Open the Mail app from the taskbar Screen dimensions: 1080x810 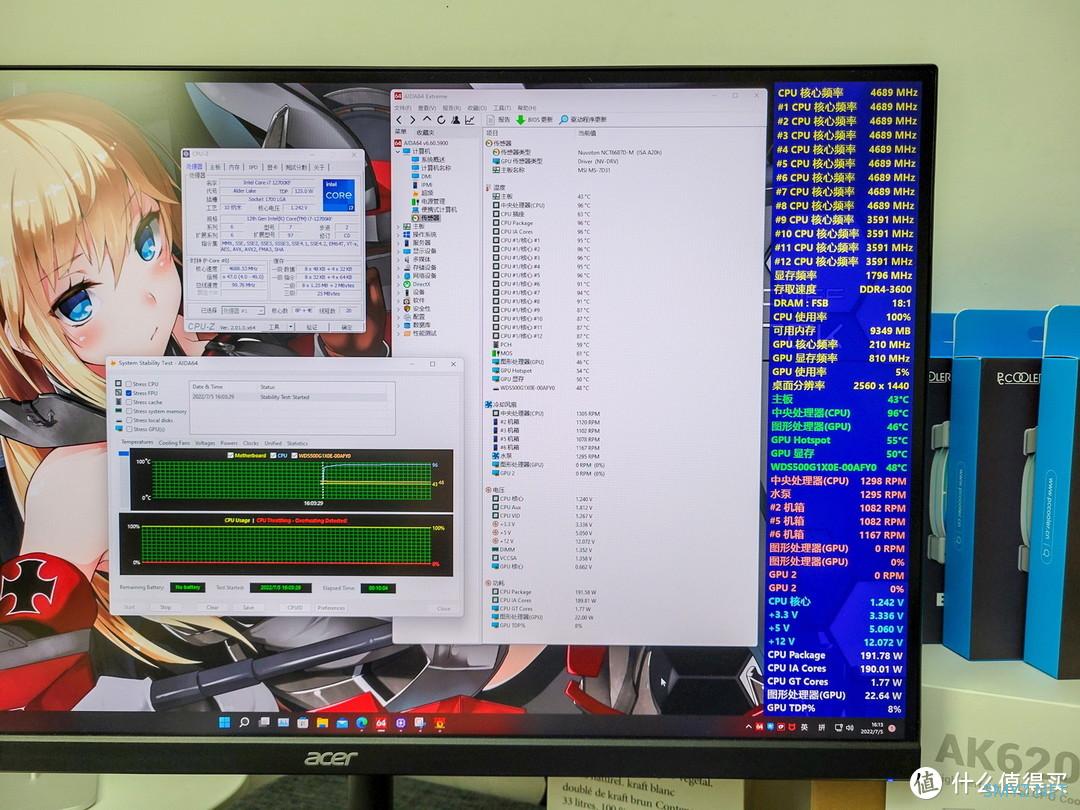(342, 723)
